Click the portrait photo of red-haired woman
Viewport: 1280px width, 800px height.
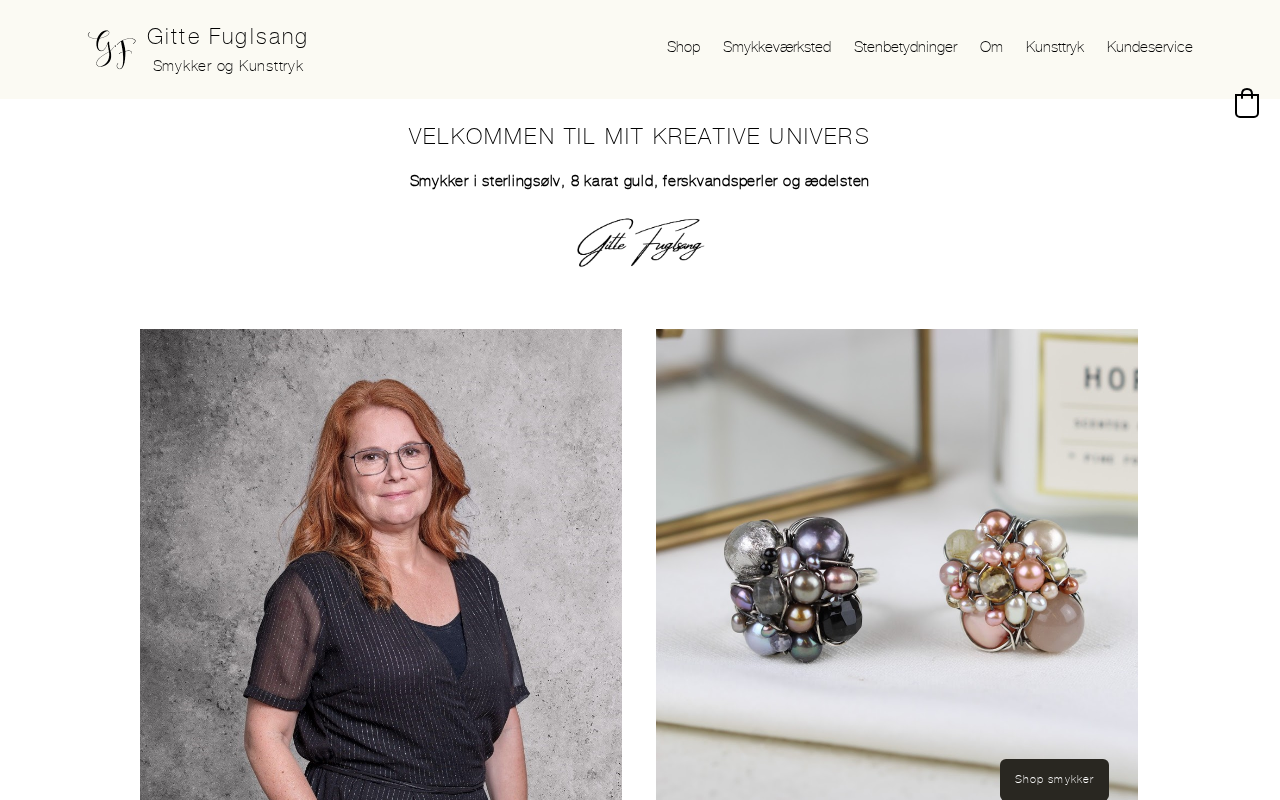[381, 564]
